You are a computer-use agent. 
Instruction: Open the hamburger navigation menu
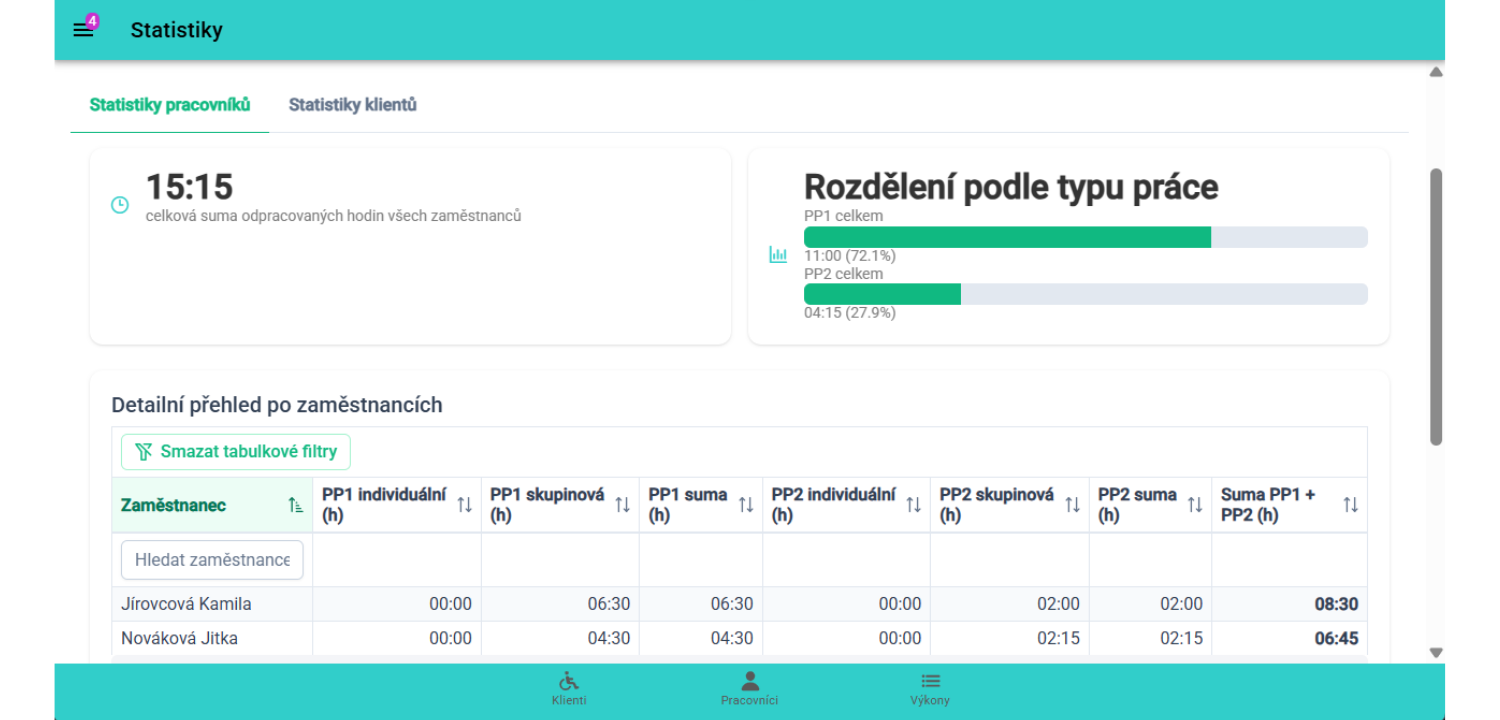83,30
